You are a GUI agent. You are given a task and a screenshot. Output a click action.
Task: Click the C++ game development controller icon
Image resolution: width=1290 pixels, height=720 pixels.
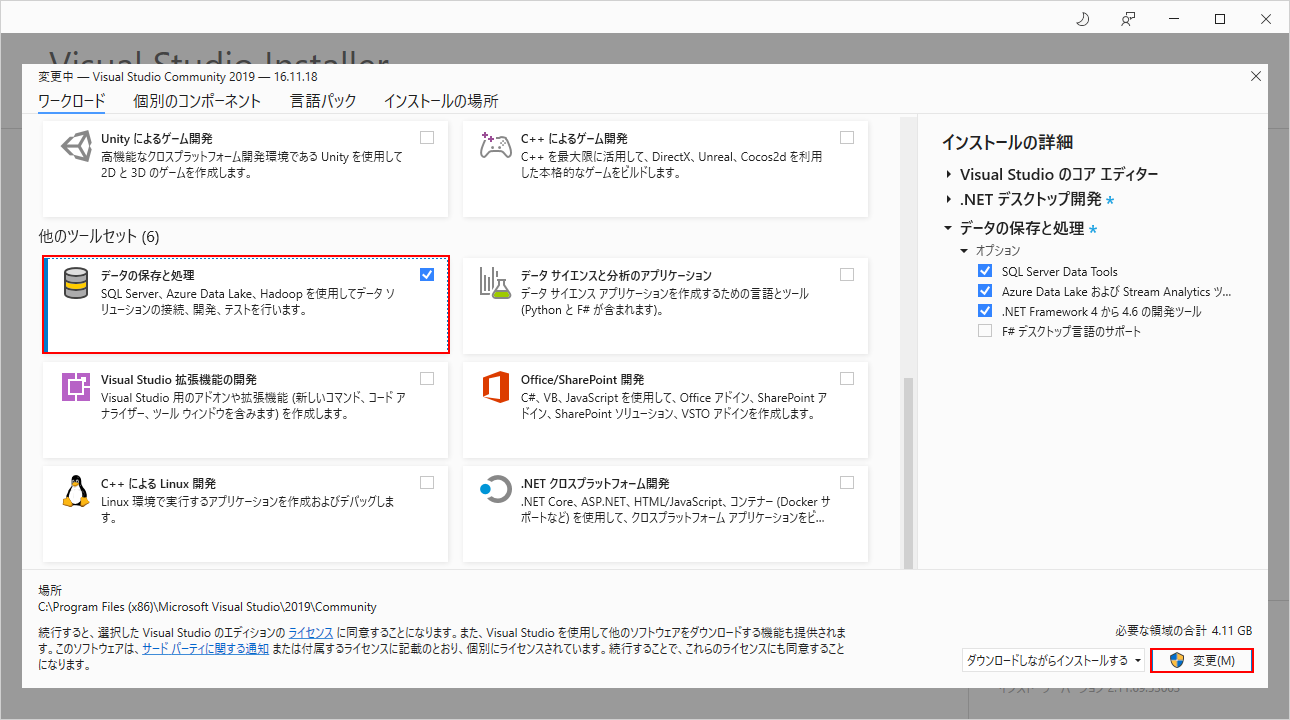pyautogui.click(x=496, y=147)
